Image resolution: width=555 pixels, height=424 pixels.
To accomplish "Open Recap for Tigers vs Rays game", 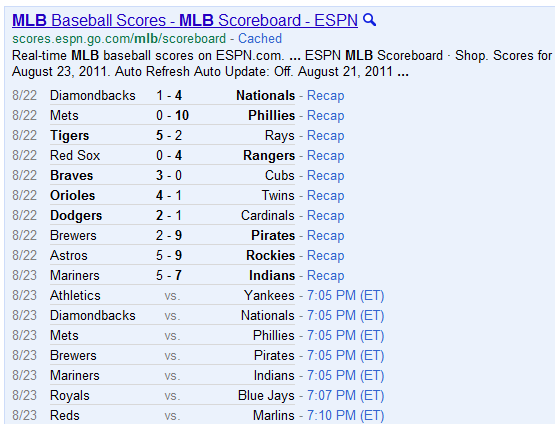I will click(x=325, y=136).
